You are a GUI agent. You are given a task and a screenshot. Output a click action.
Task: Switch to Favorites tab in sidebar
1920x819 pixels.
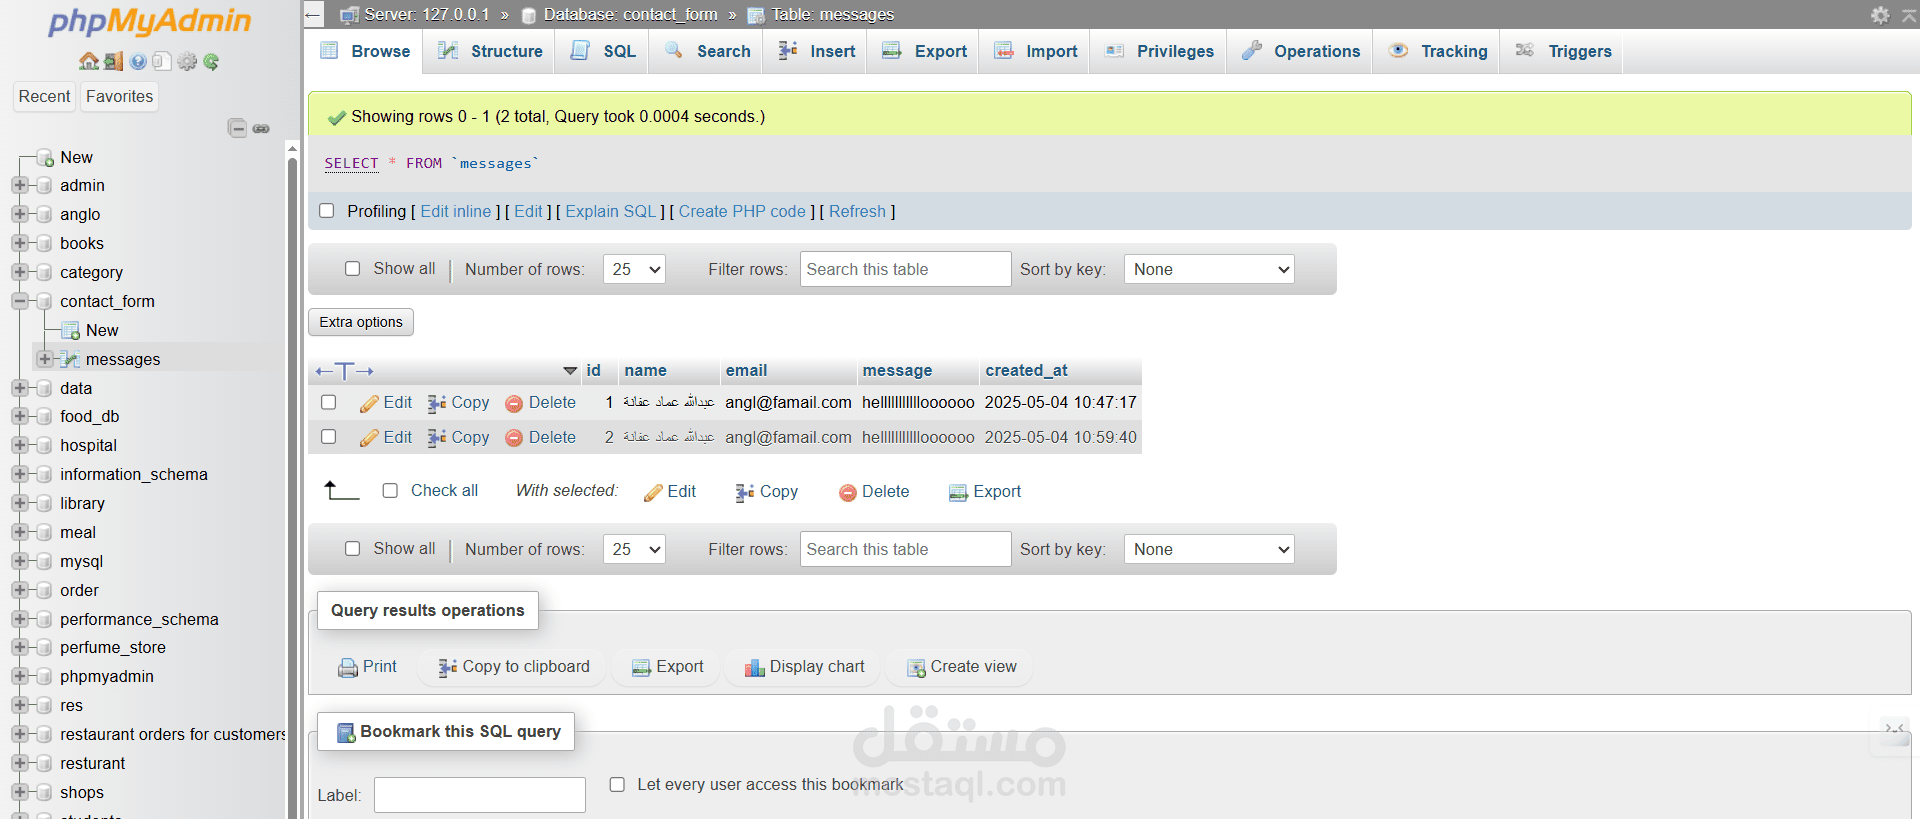[120, 96]
